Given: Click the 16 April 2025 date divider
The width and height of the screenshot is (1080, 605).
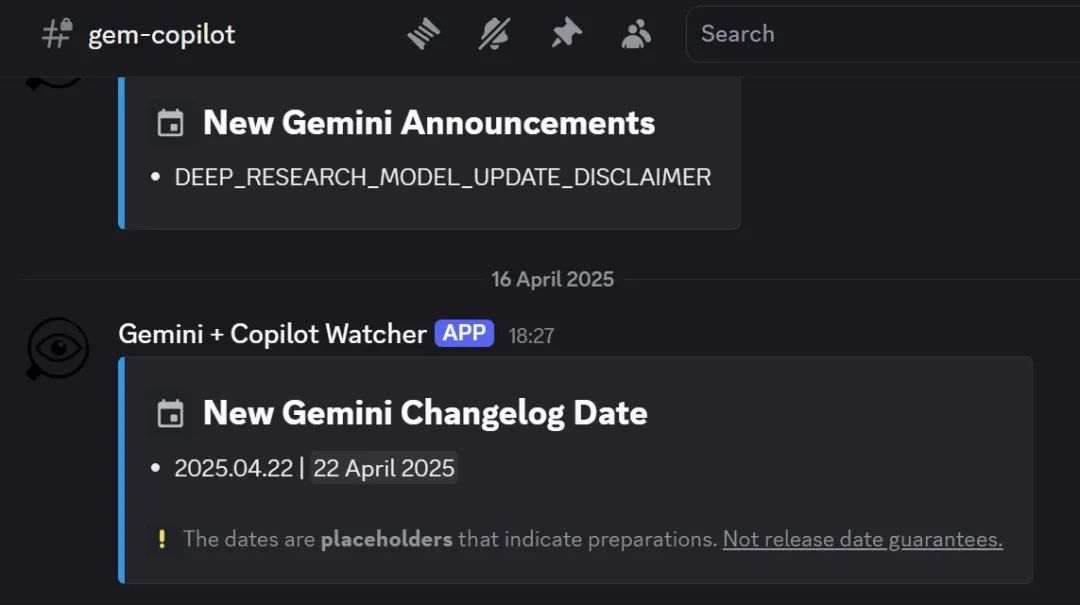Looking at the screenshot, I should click(551, 279).
